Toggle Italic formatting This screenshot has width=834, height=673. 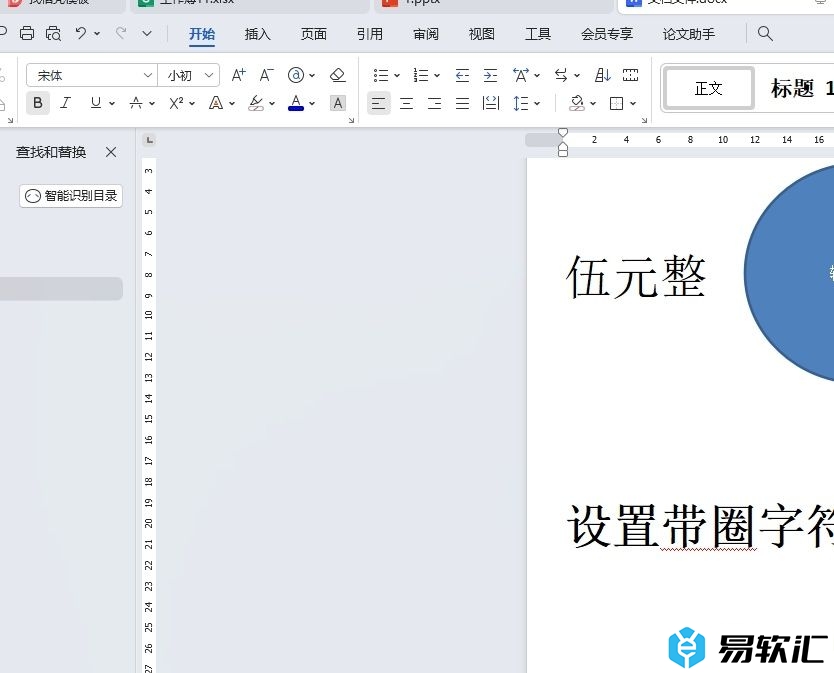coord(65,103)
